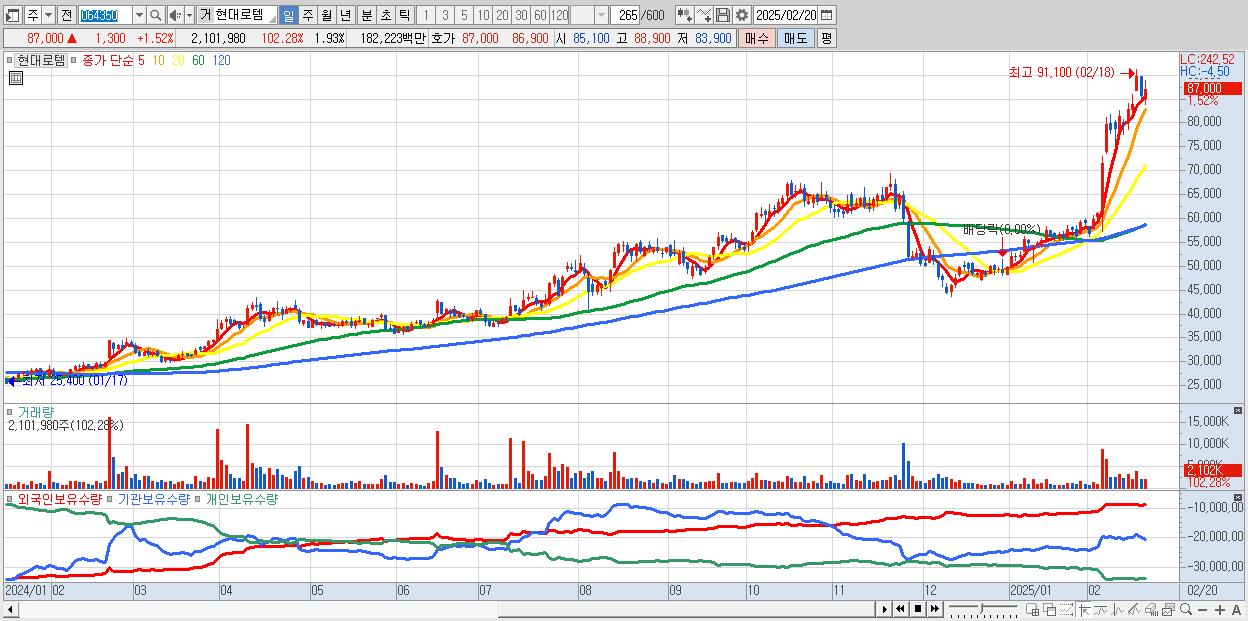The image size is (1248, 621).
Task: Click the 거래량 volume panel label
Action: tap(36, 412)
